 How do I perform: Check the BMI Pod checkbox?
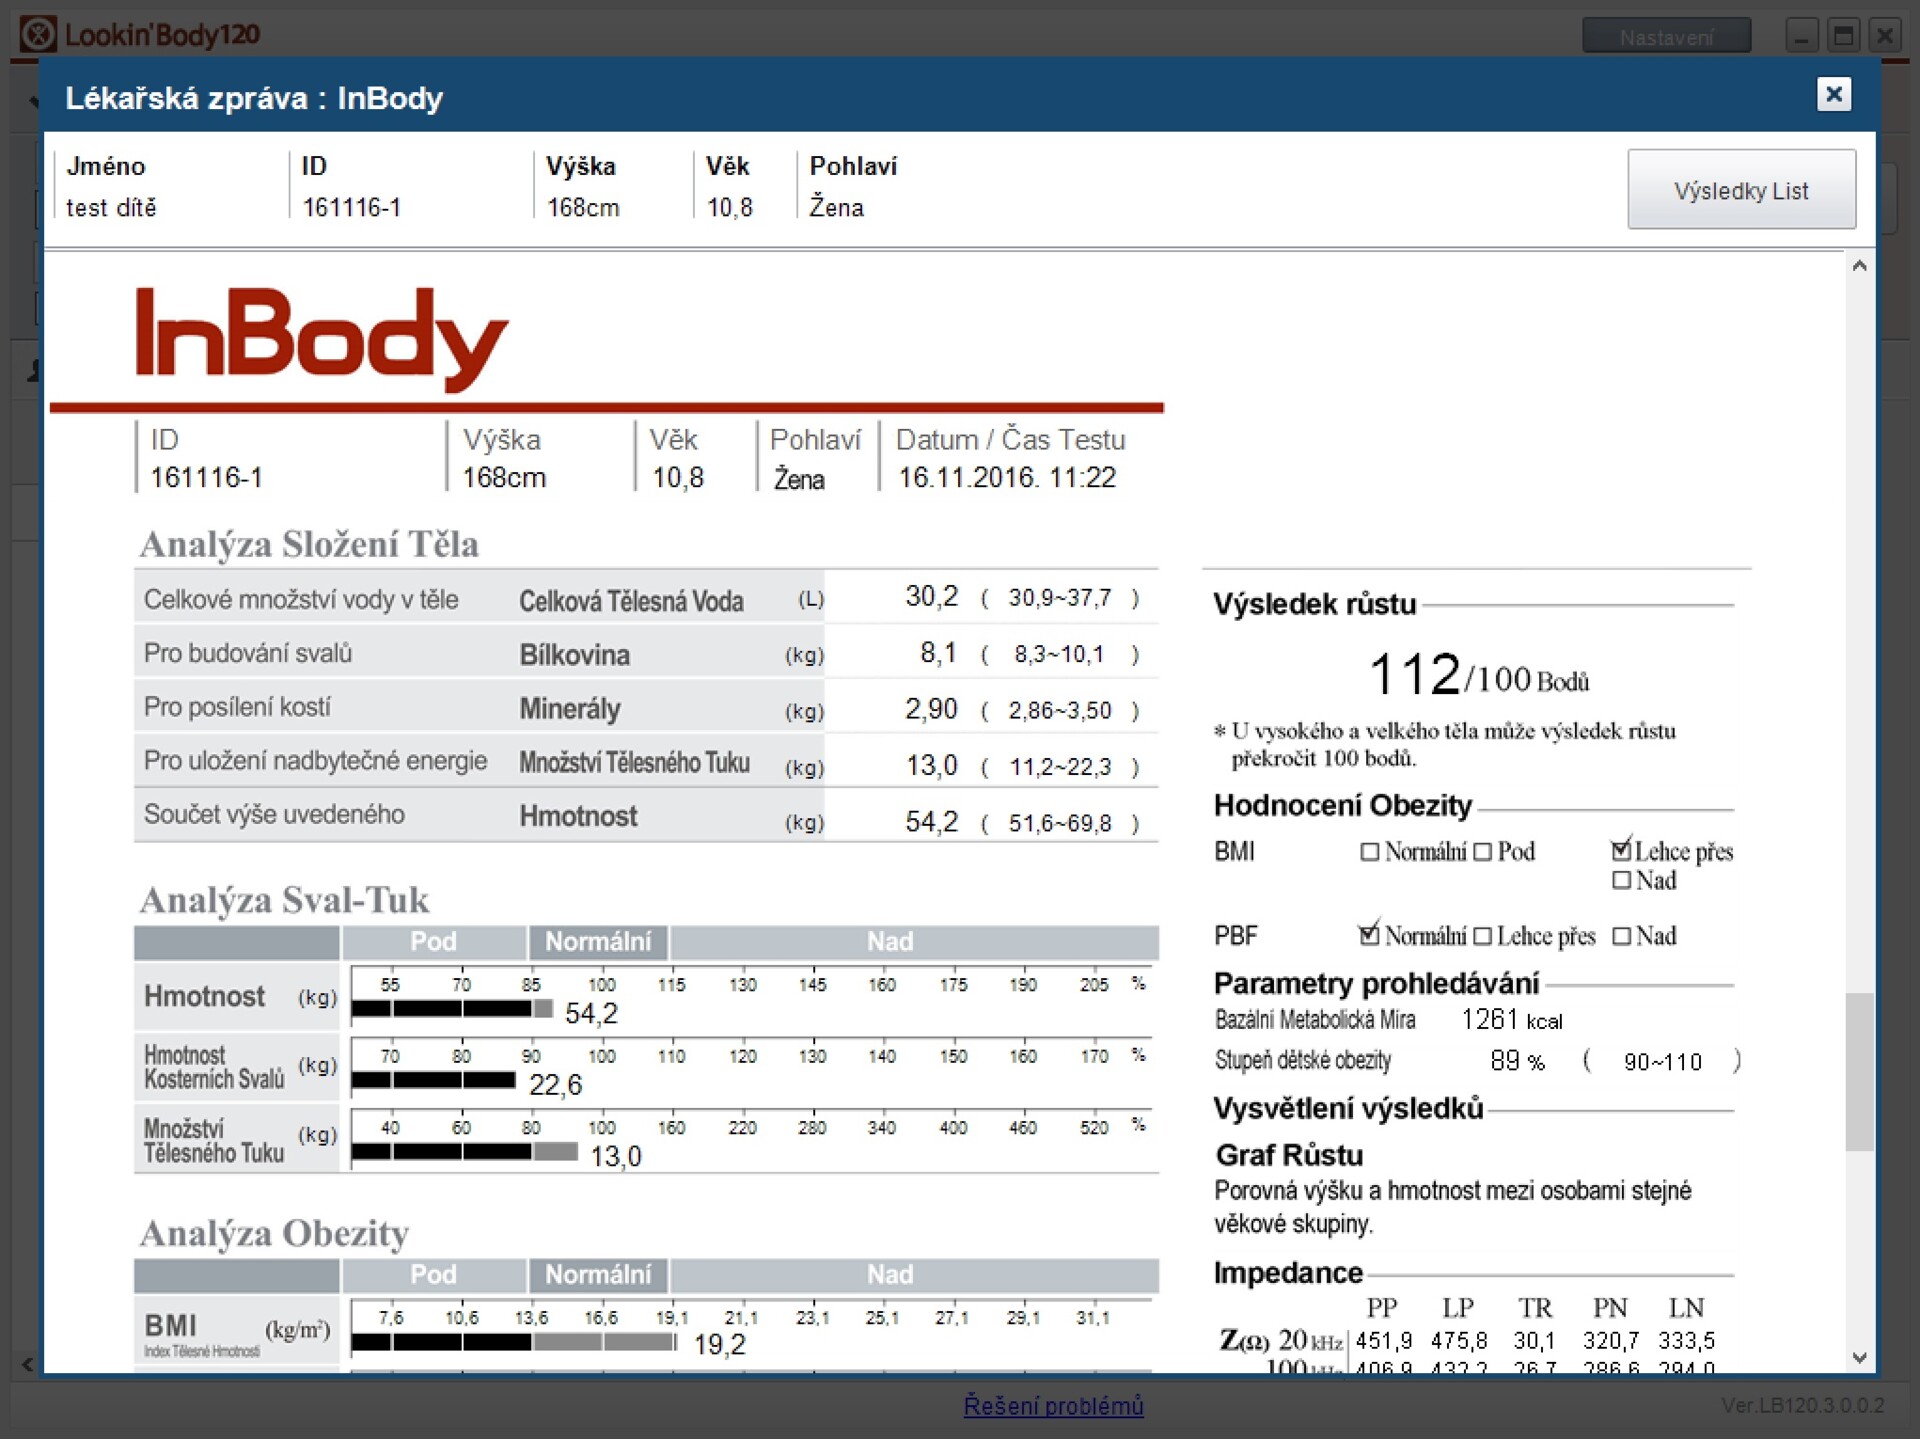[x=1482, y=852]
